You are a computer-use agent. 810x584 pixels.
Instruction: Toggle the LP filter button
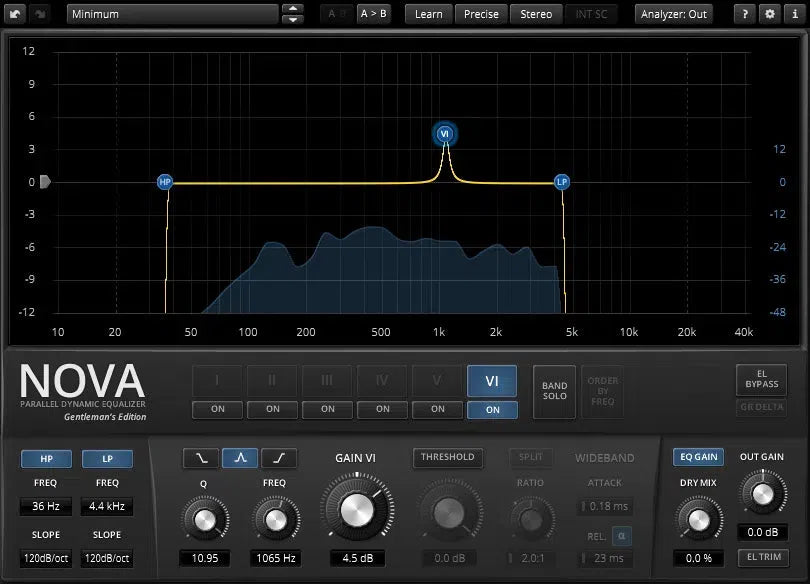(x=107, y=458)
